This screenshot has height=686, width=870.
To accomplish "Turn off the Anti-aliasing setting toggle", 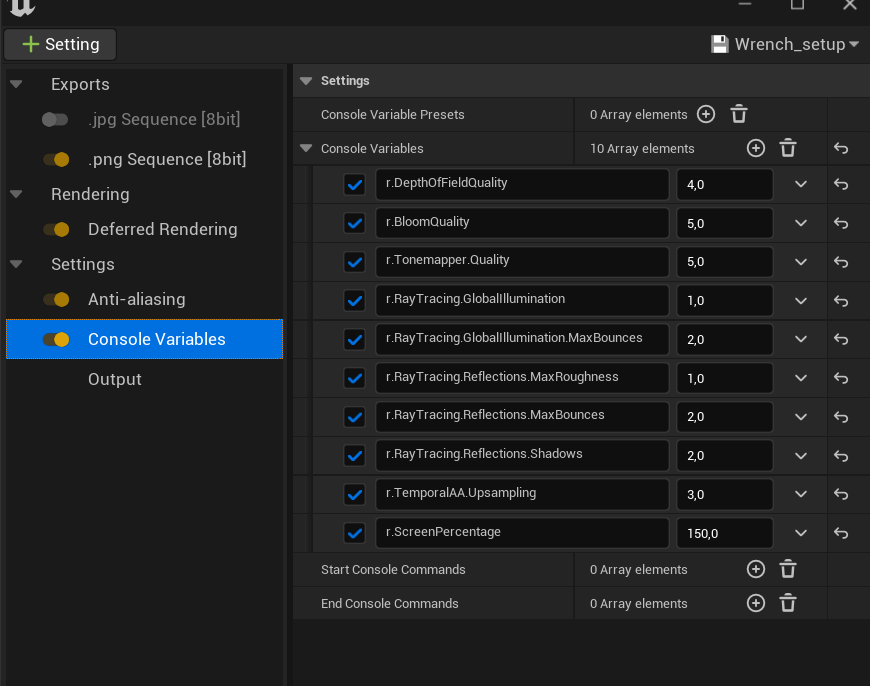I will [x=55, y=300].
